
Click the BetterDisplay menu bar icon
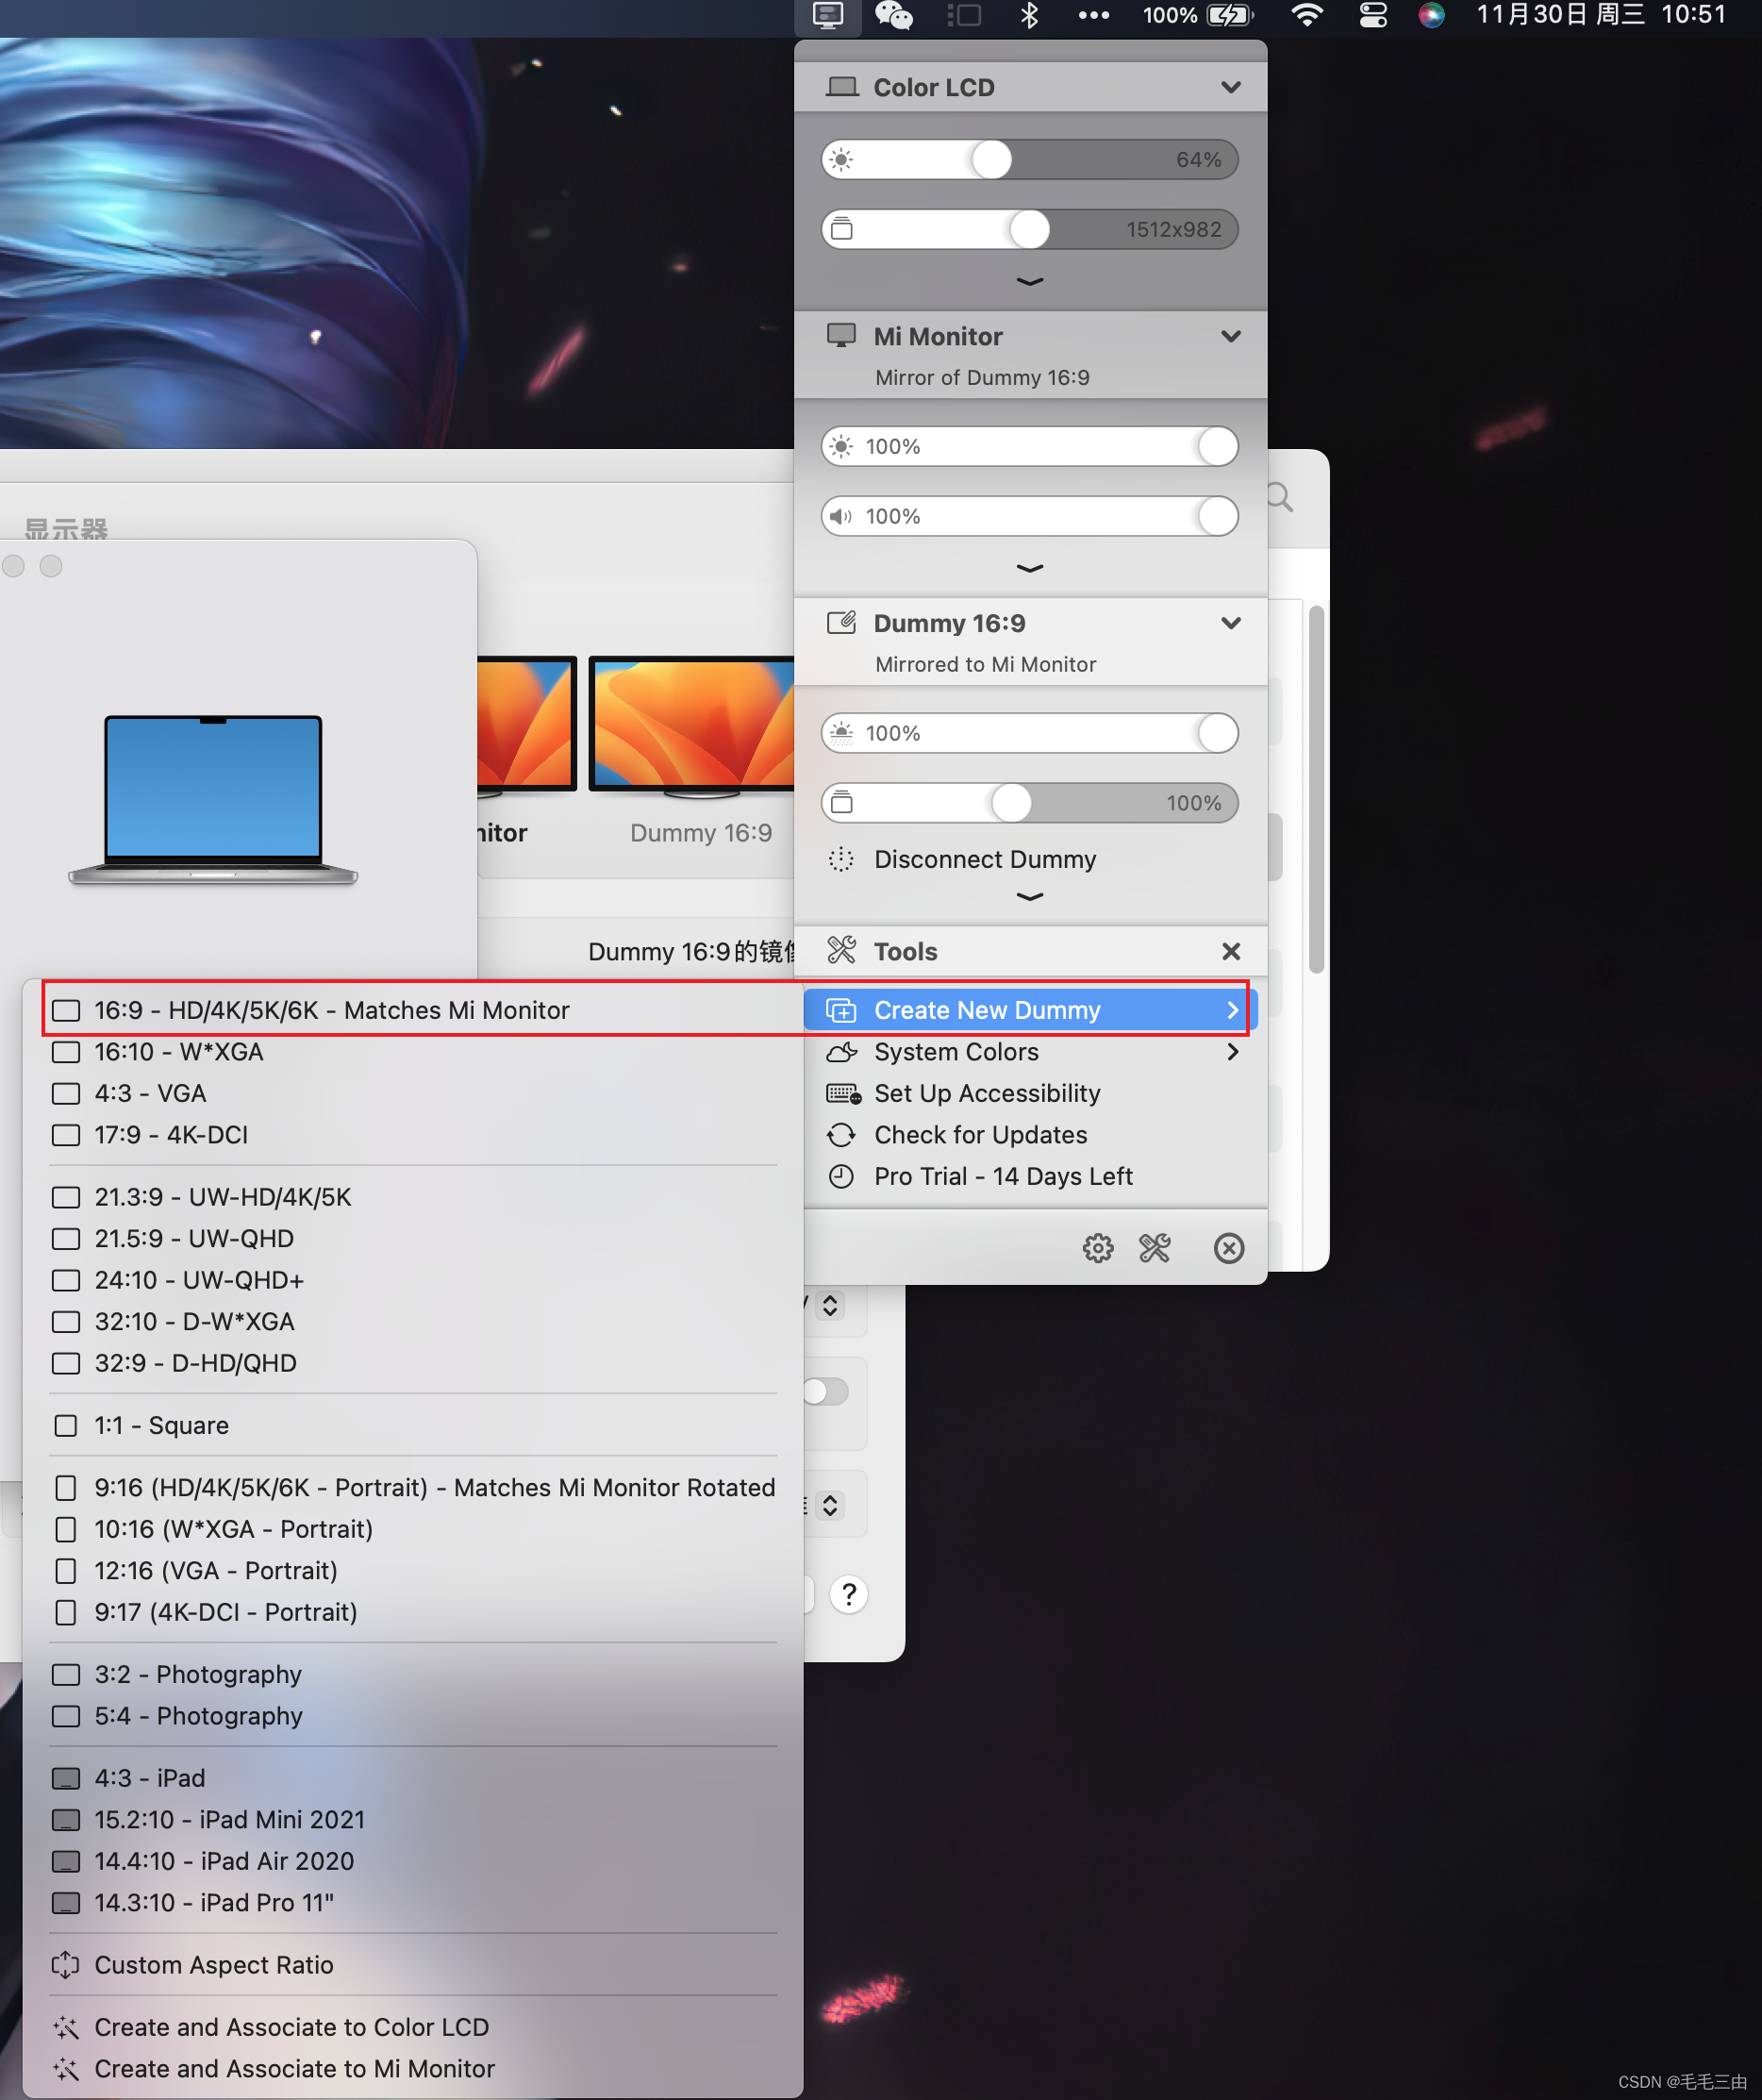828,15
